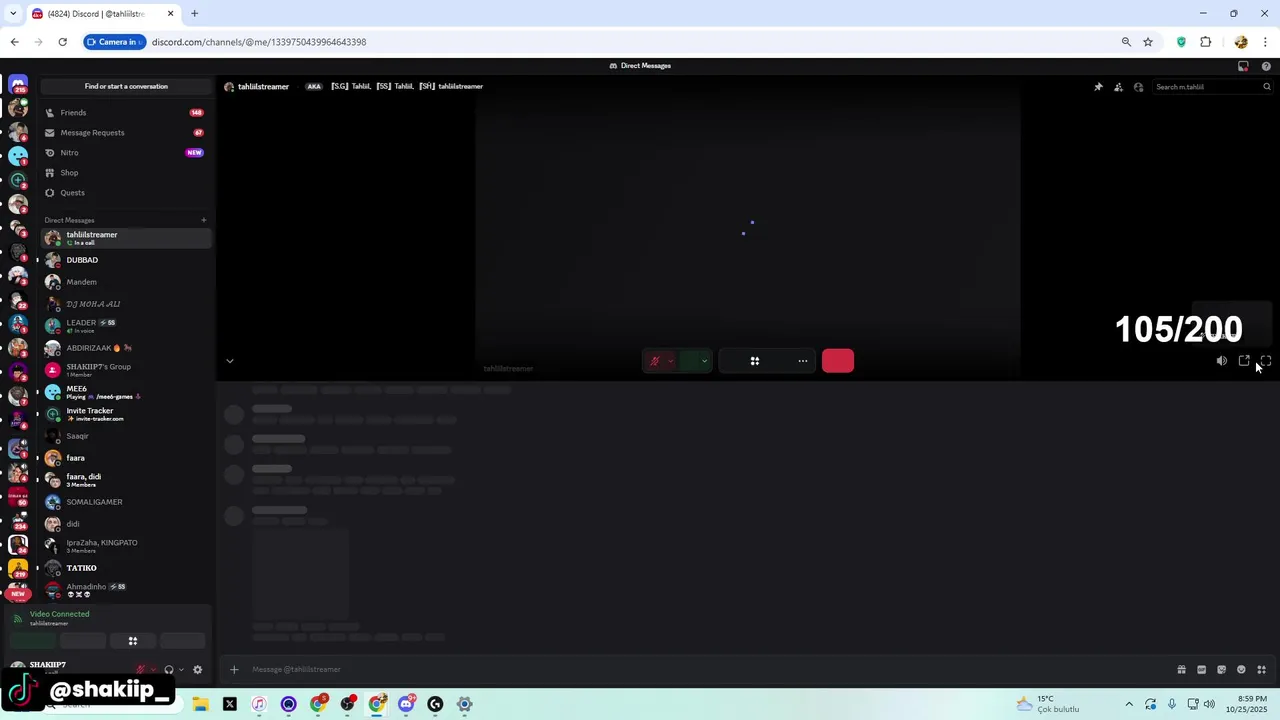Open sticker picker in message bar
The width and height of the screenshot is (1280, 720).
pyautogui.click(x=1221, y=670)
